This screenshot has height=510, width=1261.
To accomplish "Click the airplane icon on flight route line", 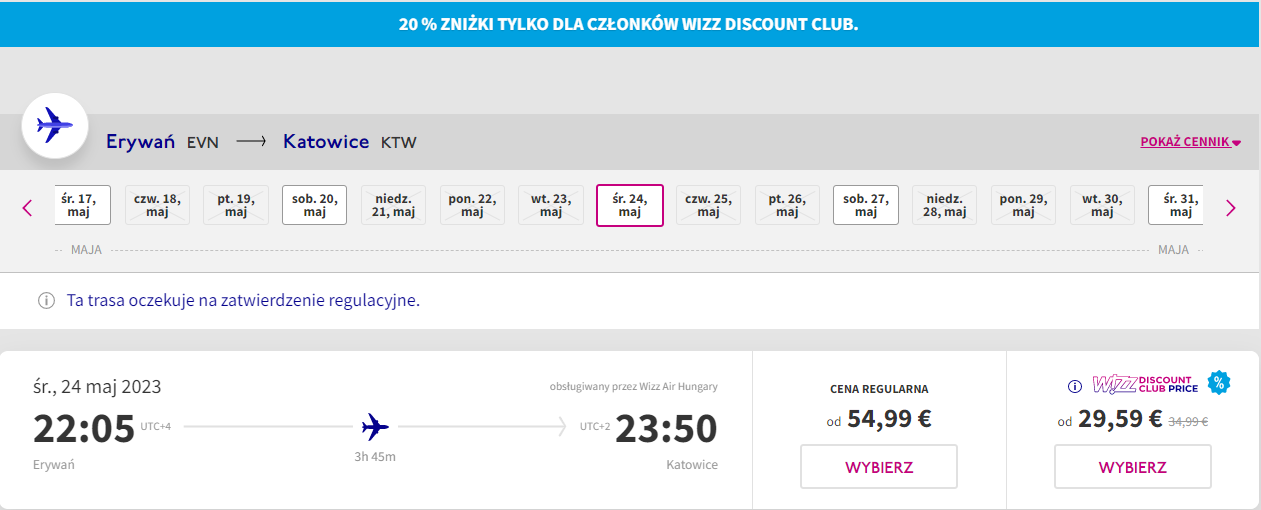I will 375,428.
